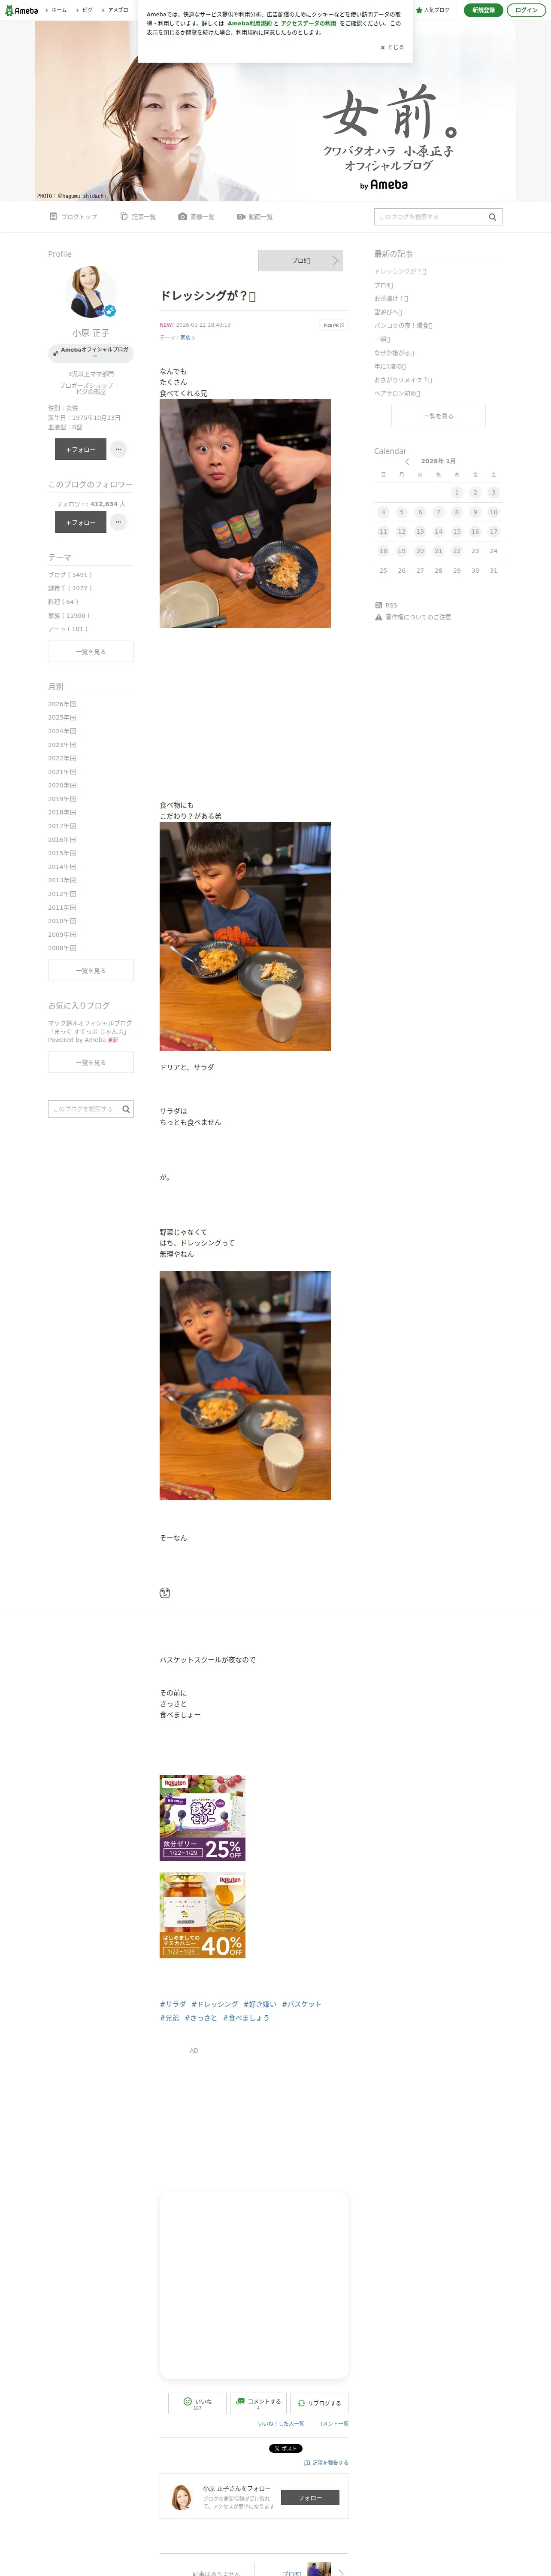Close the cookie notice with とじる

click(x=392, y=47)
